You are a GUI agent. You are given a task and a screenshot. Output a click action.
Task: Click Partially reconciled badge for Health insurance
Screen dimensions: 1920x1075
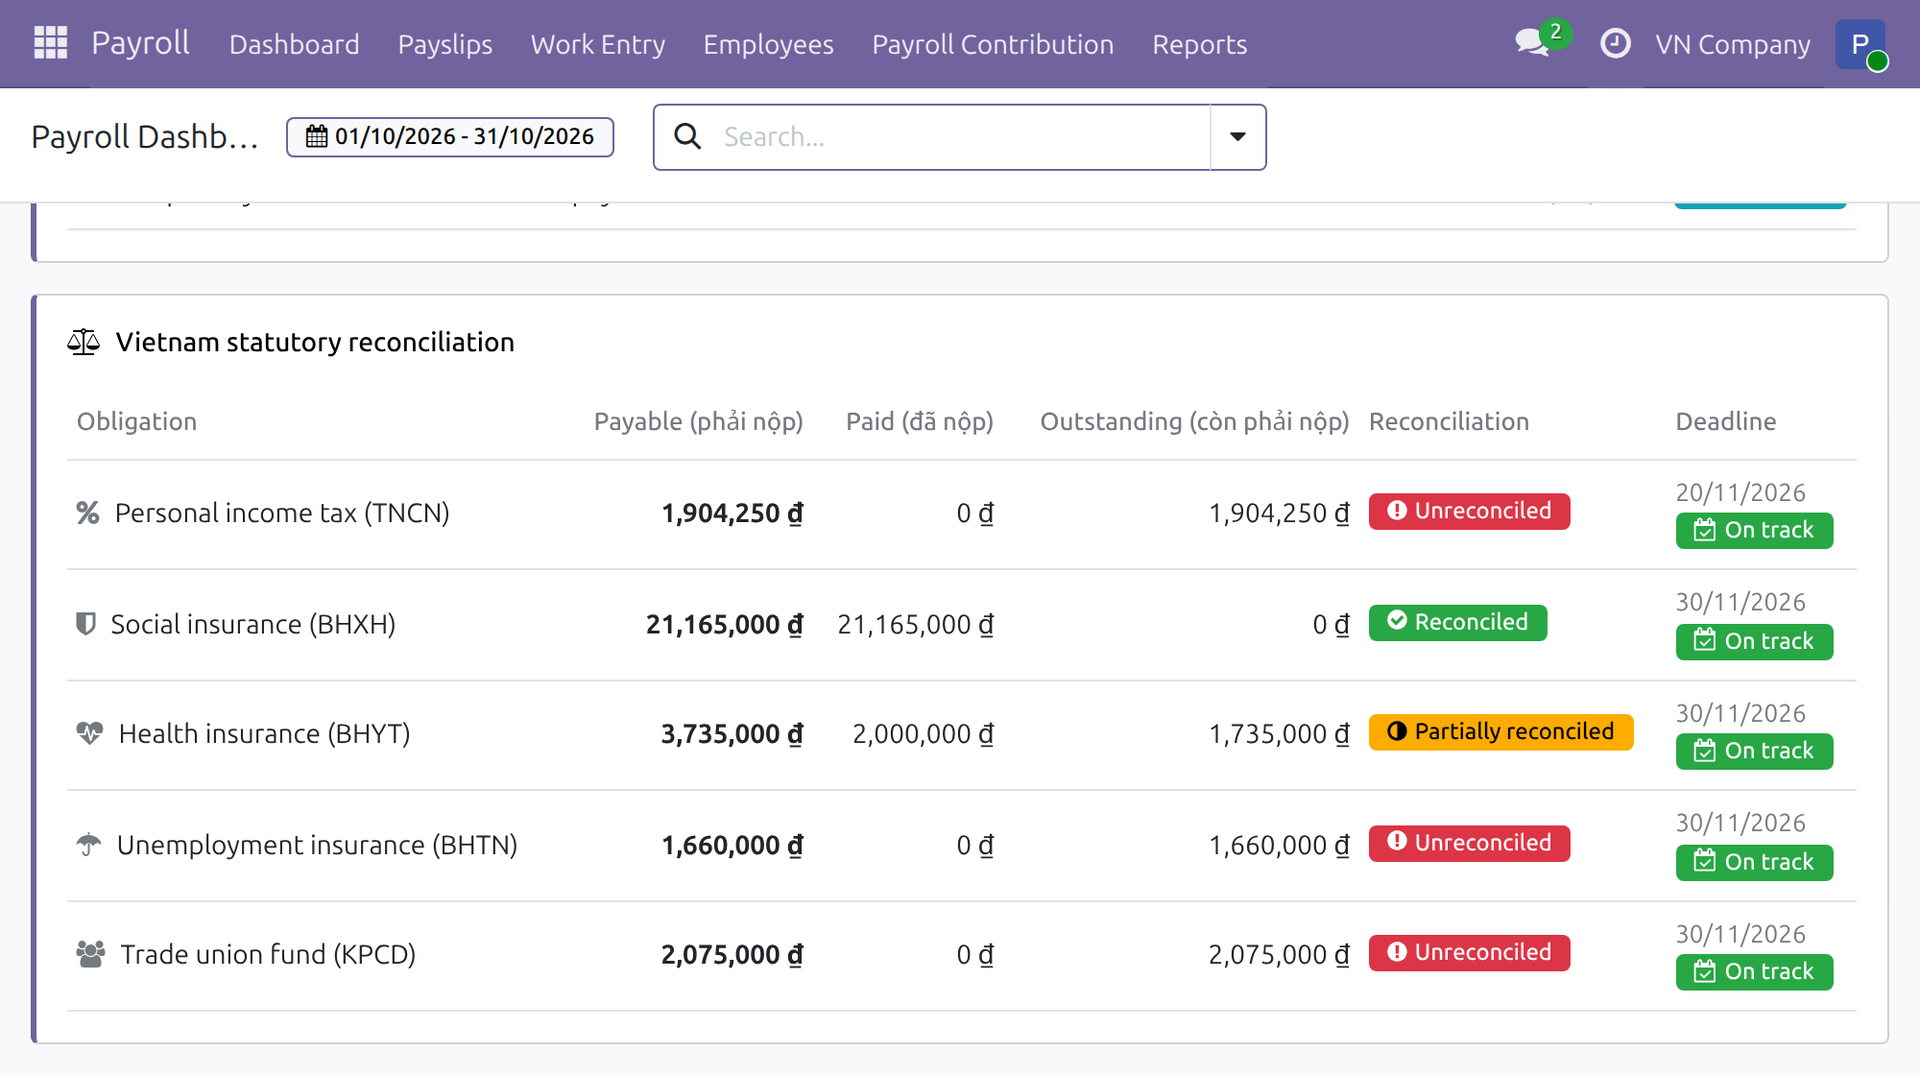1501,732
